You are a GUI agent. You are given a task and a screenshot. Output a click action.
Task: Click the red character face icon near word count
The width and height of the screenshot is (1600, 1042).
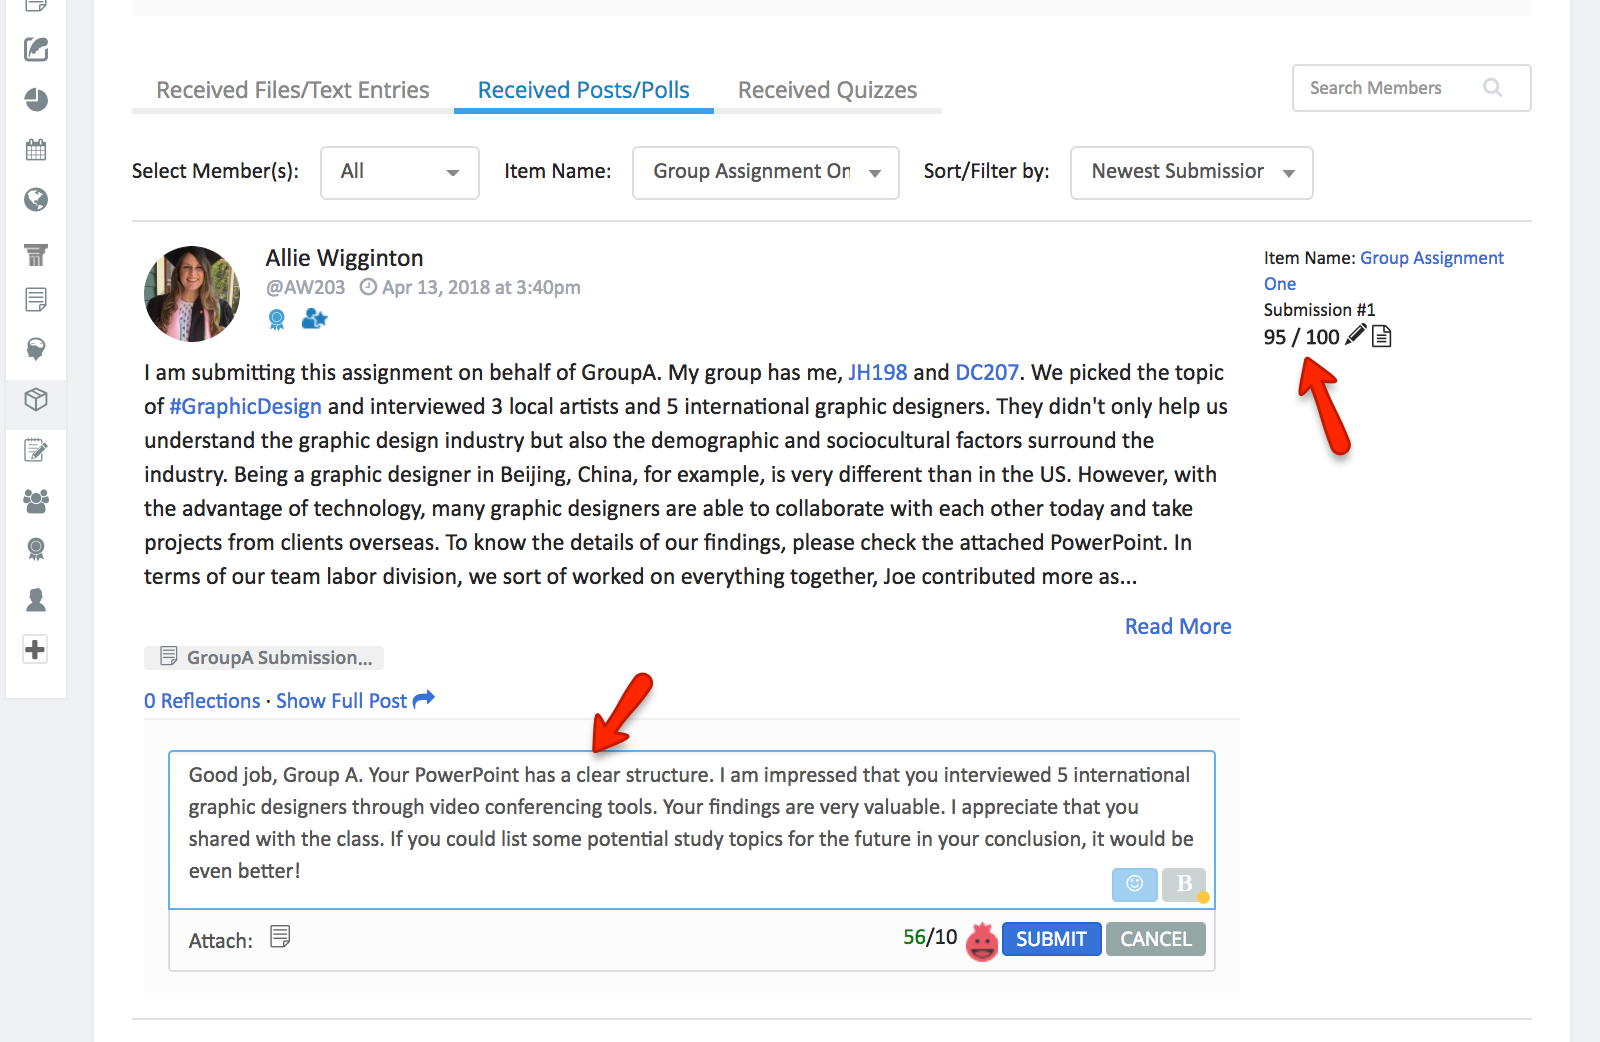tap(982, 941)
